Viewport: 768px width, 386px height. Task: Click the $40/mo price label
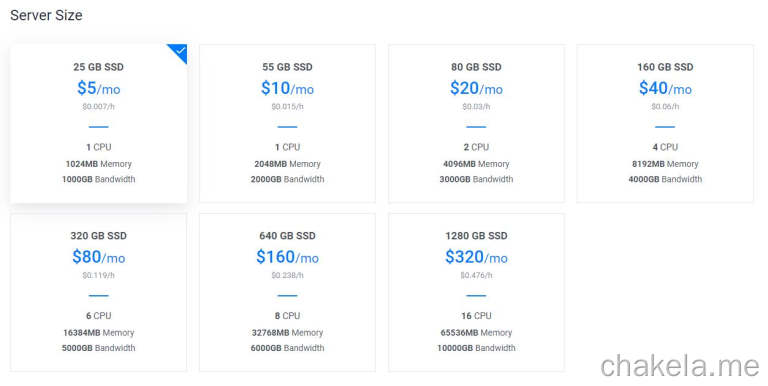click(x=665, y=88)
